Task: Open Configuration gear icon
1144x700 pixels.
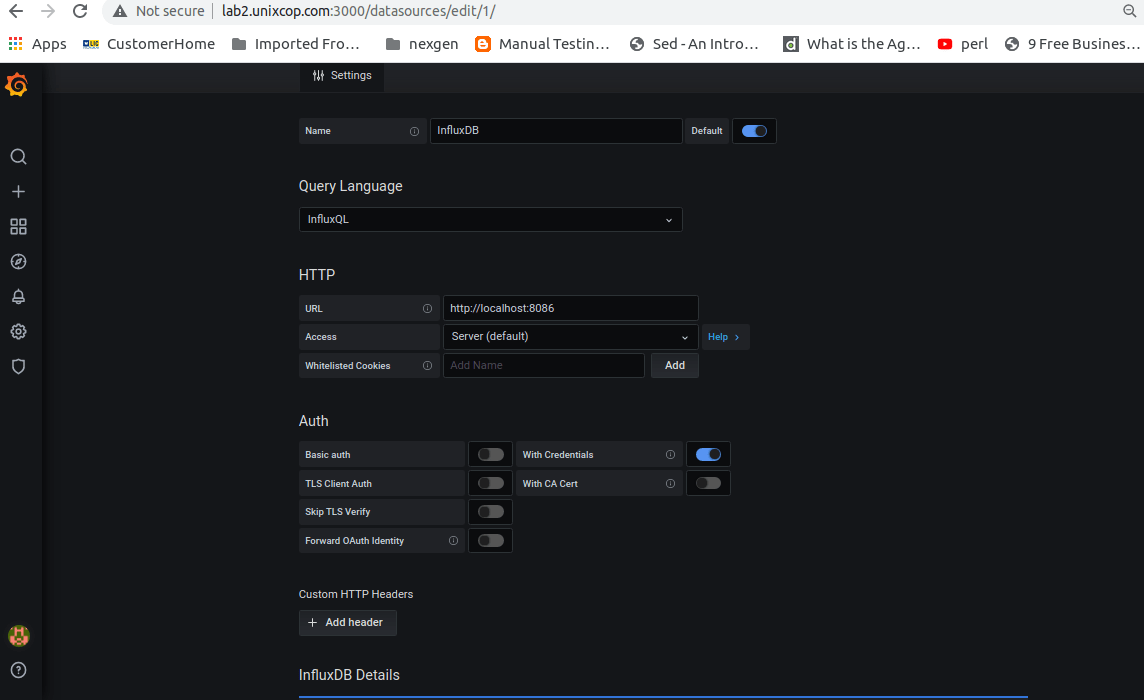Action: 18,331
